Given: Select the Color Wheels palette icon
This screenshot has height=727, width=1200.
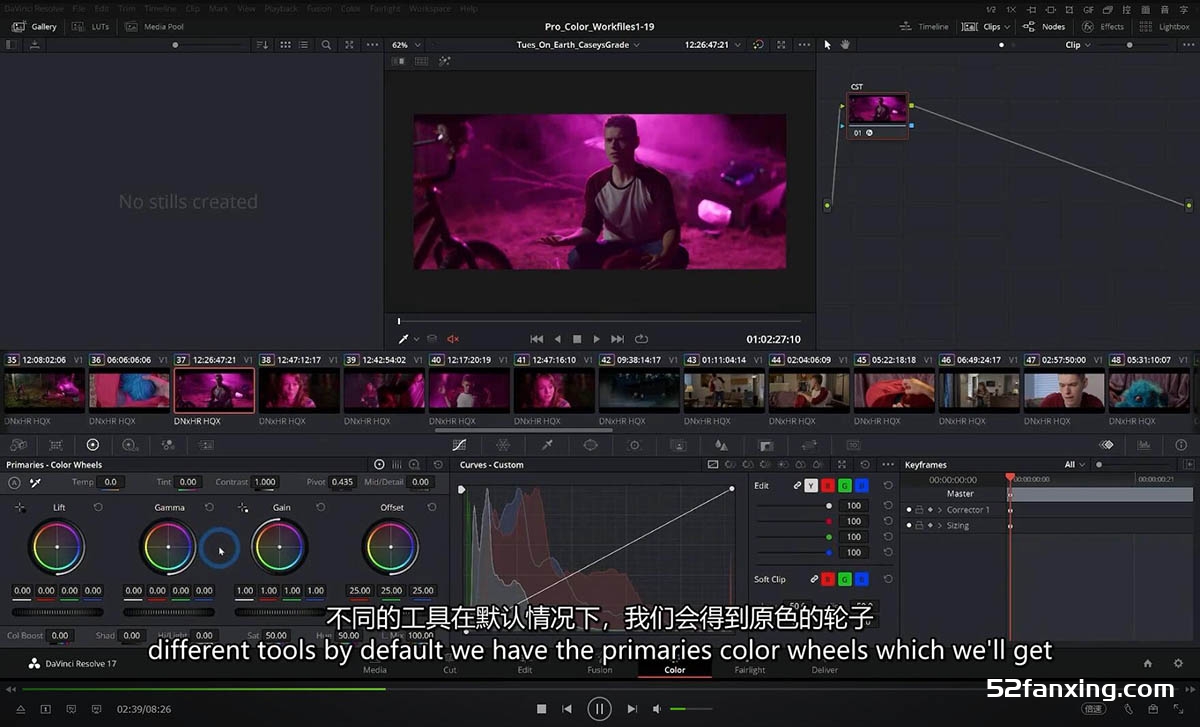Looking at the screenshot, I should coord(93,445).
